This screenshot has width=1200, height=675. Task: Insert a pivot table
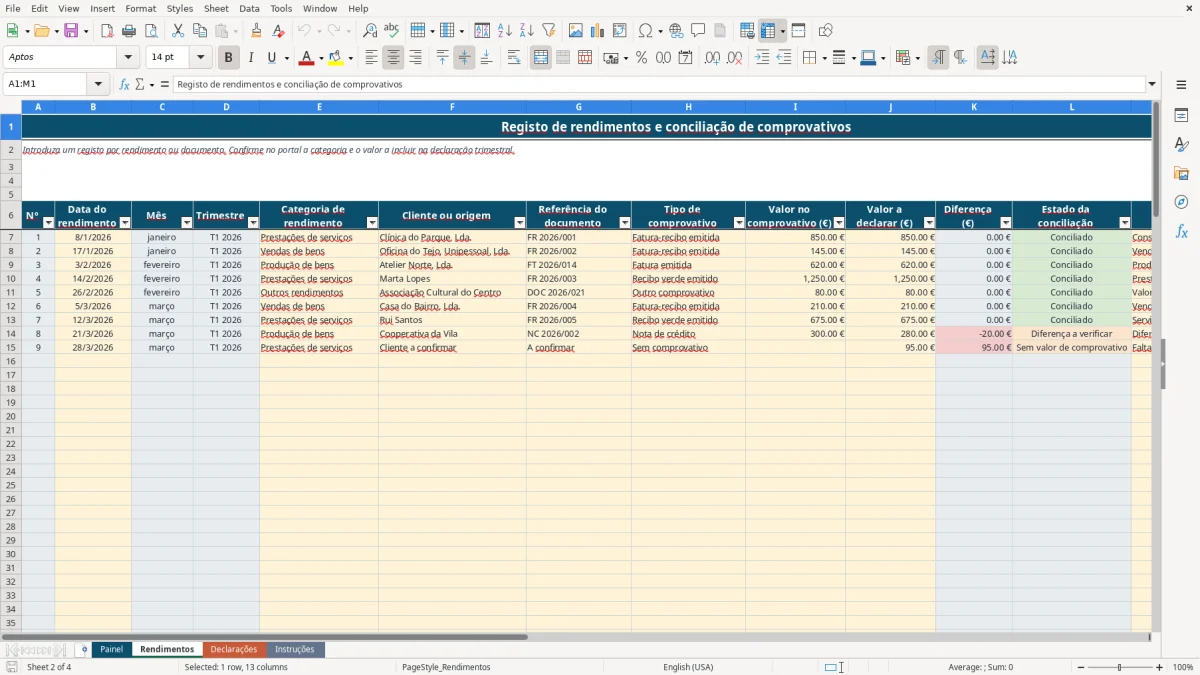point(620,31)
